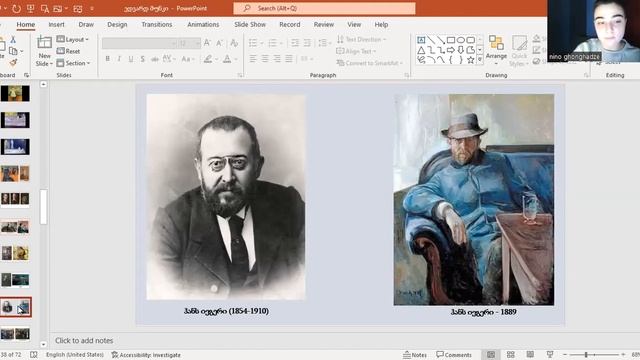Open the Change Case dropdown
The image size is (640, 360).
187,59
